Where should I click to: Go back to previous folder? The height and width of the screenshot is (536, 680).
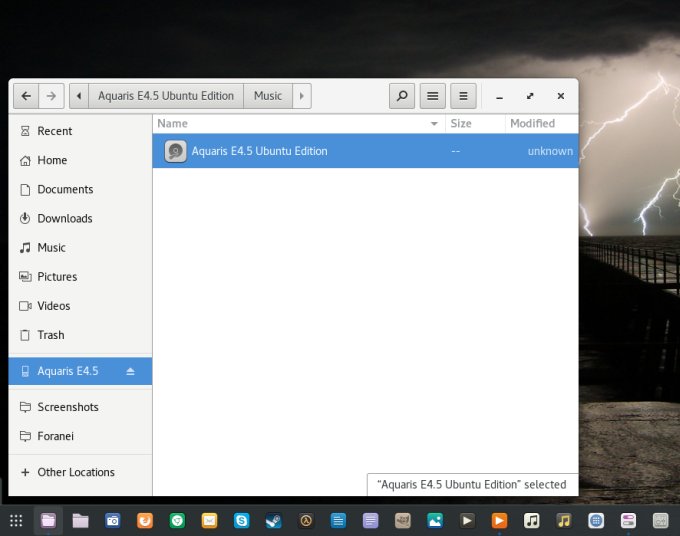(25, 96)
